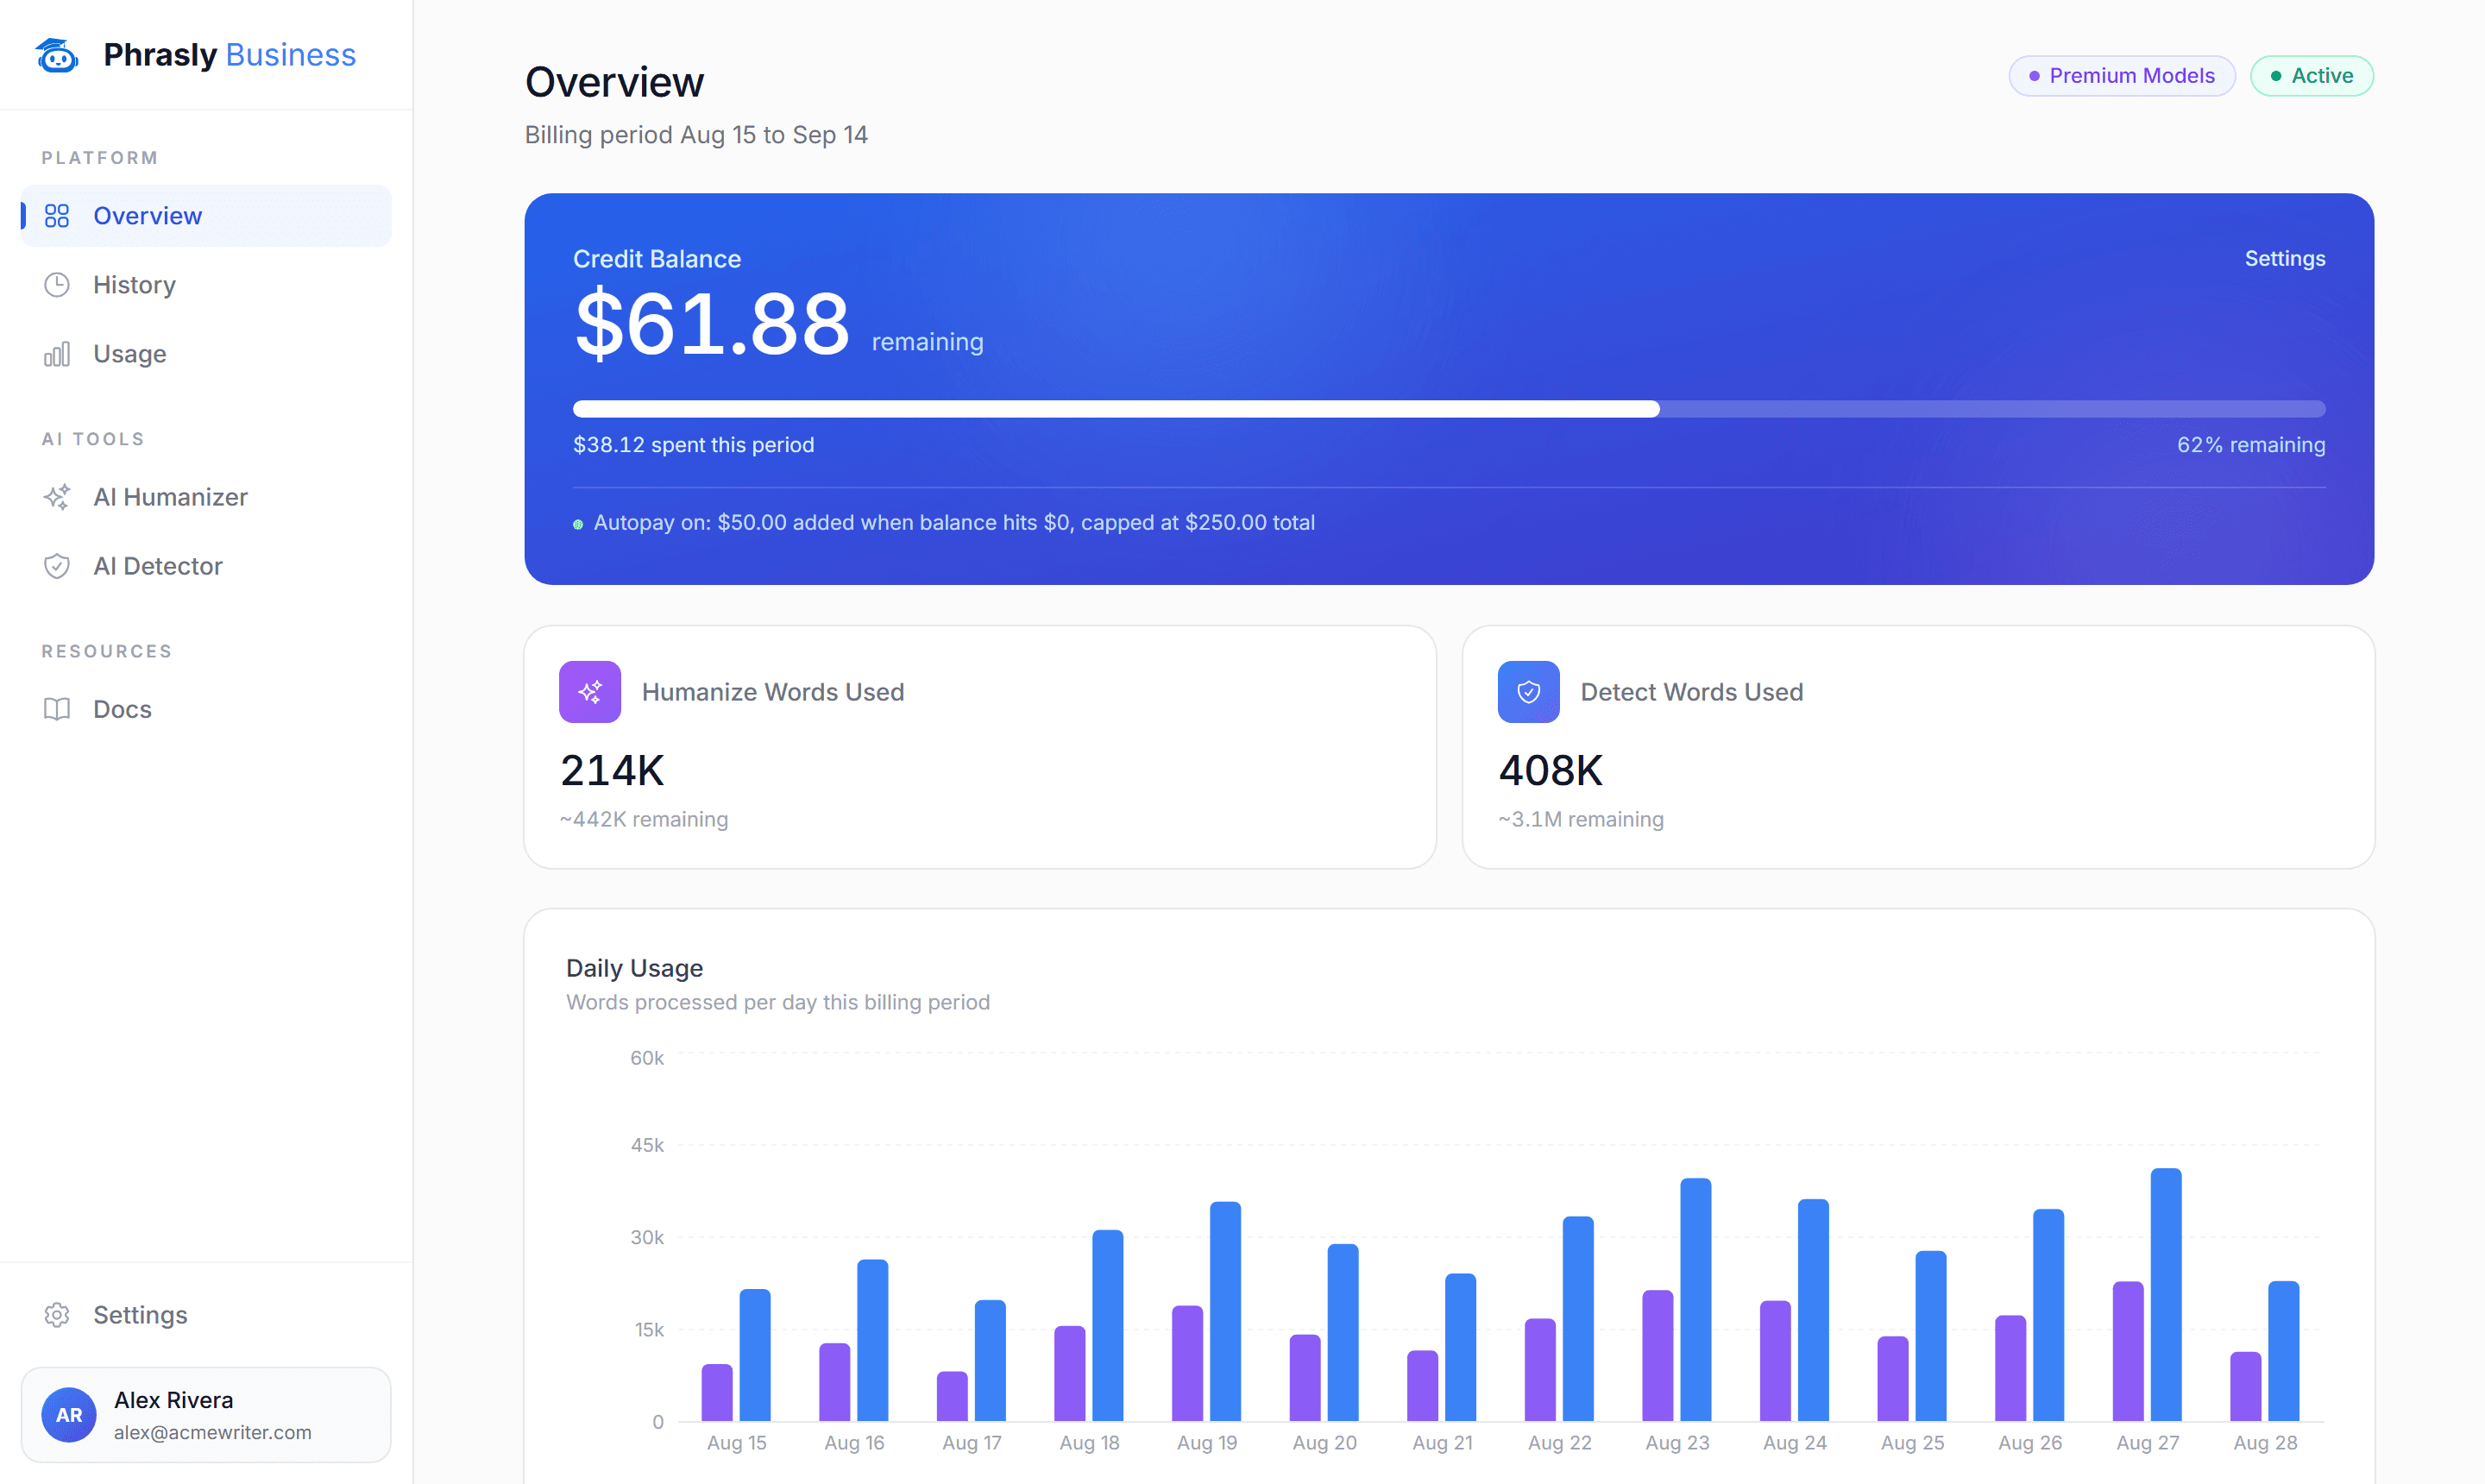
Task: Click the Autopay on description text
Action: pyautogui.click(x=954, y=523)
